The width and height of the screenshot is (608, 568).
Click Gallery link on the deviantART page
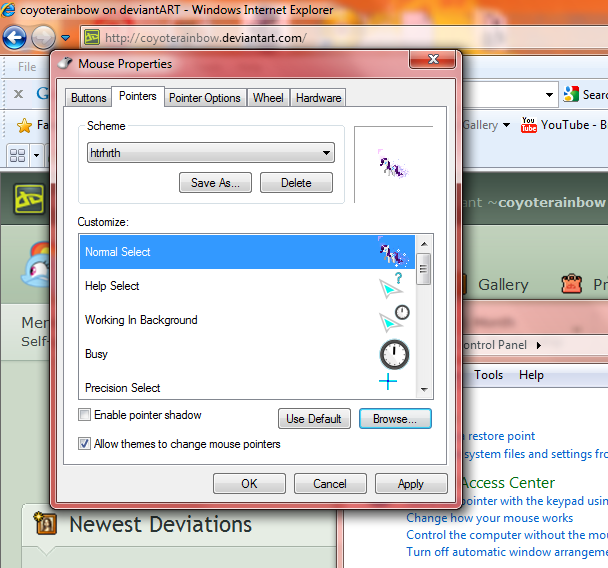503,285
